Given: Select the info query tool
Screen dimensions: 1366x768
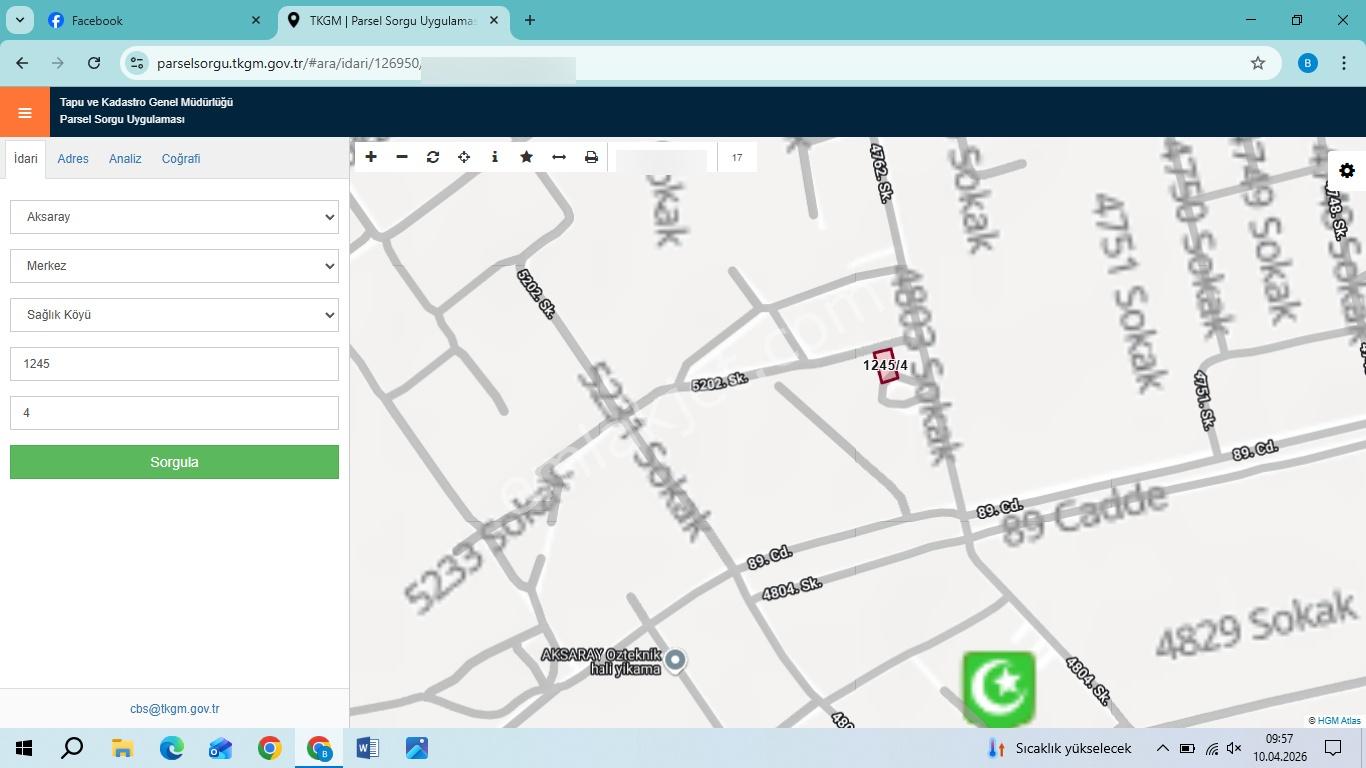Looking at the screenshot, I should (x=495, y=157).
